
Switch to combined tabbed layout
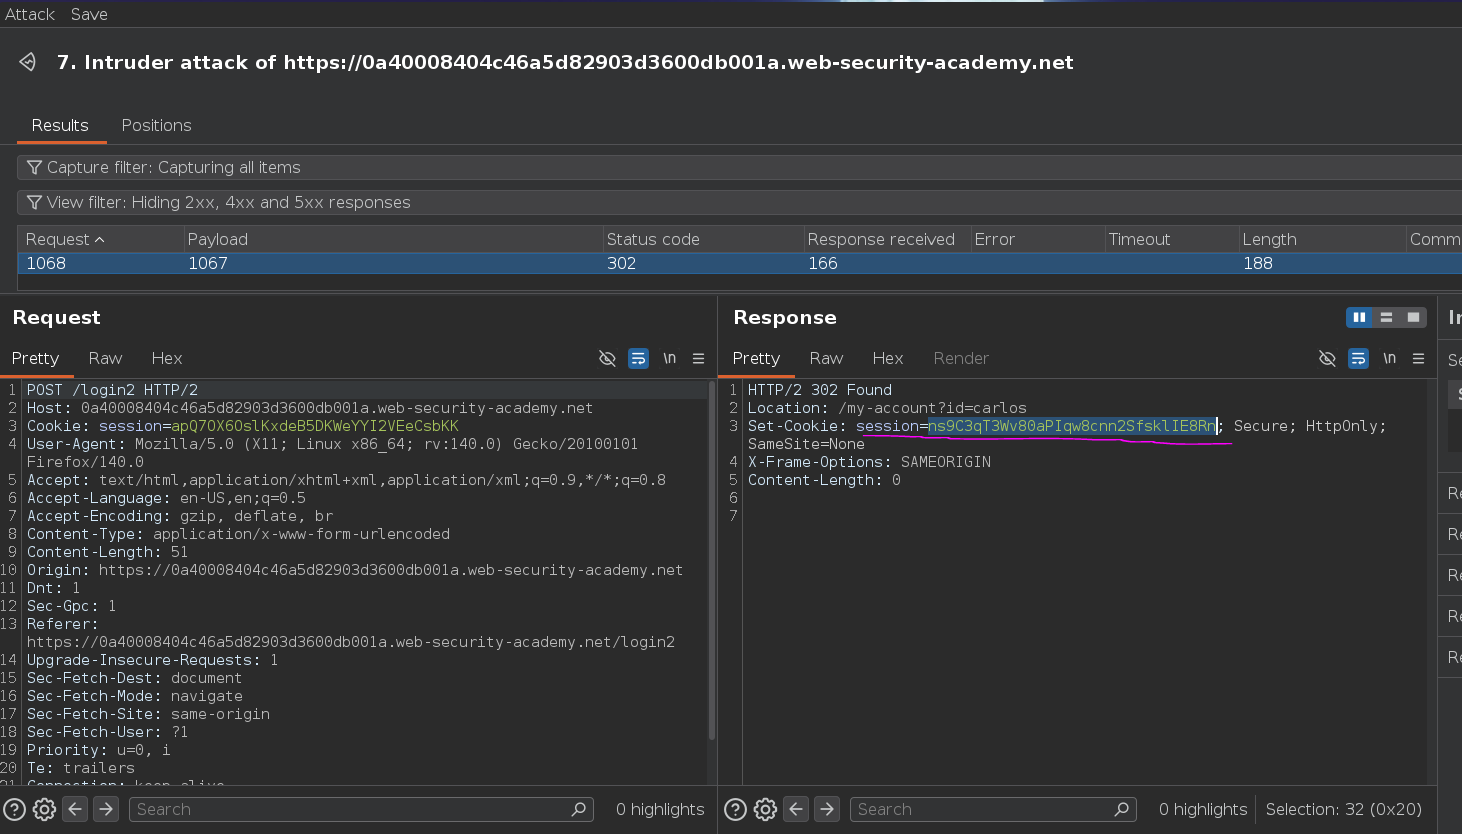pyautogui.click(x=1413, y=317)
